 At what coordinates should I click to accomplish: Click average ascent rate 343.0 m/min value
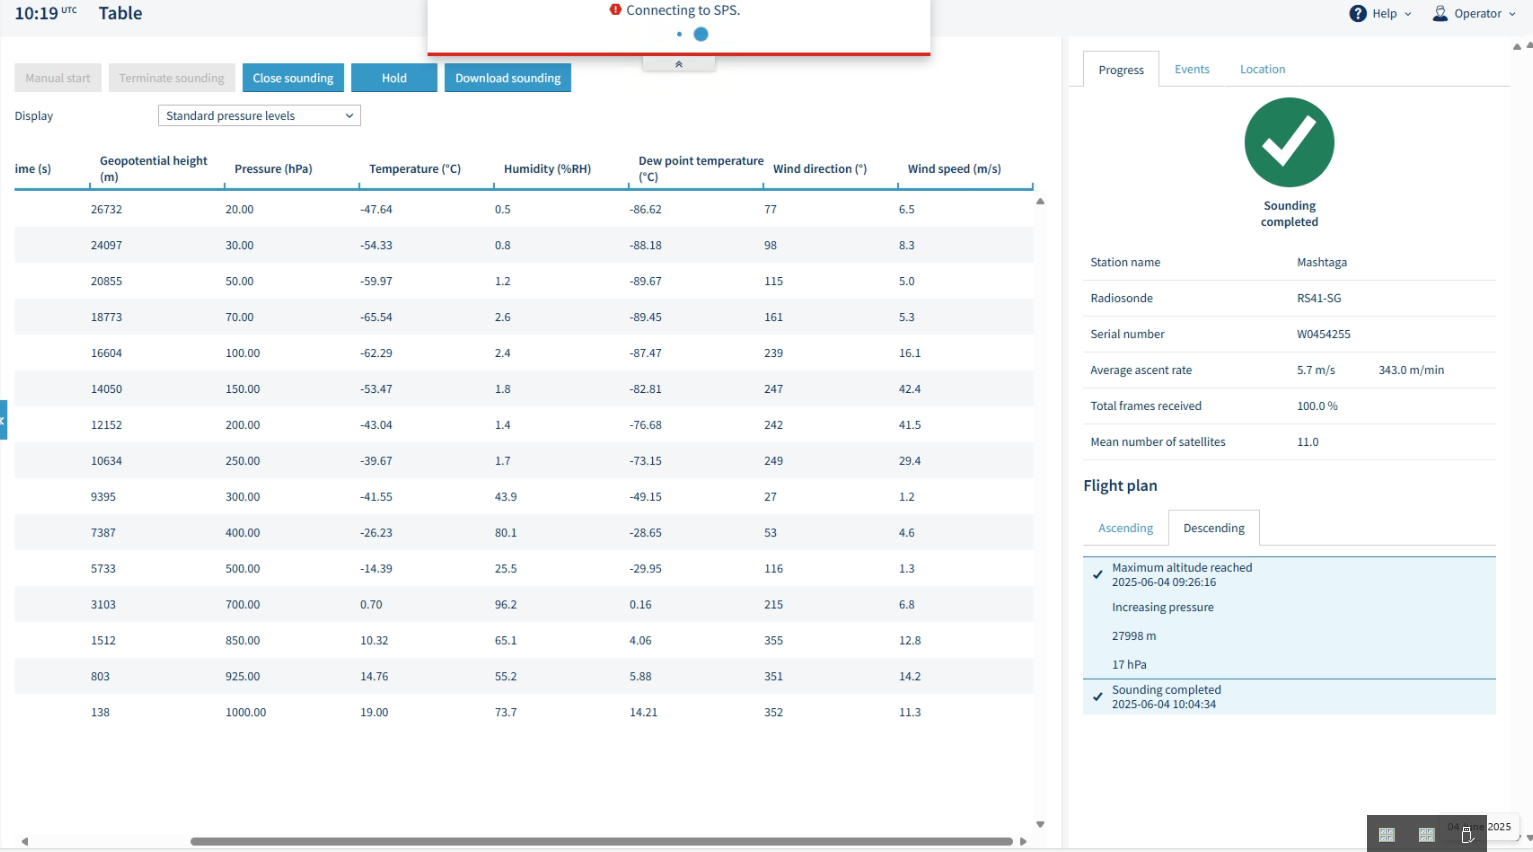1411,371
